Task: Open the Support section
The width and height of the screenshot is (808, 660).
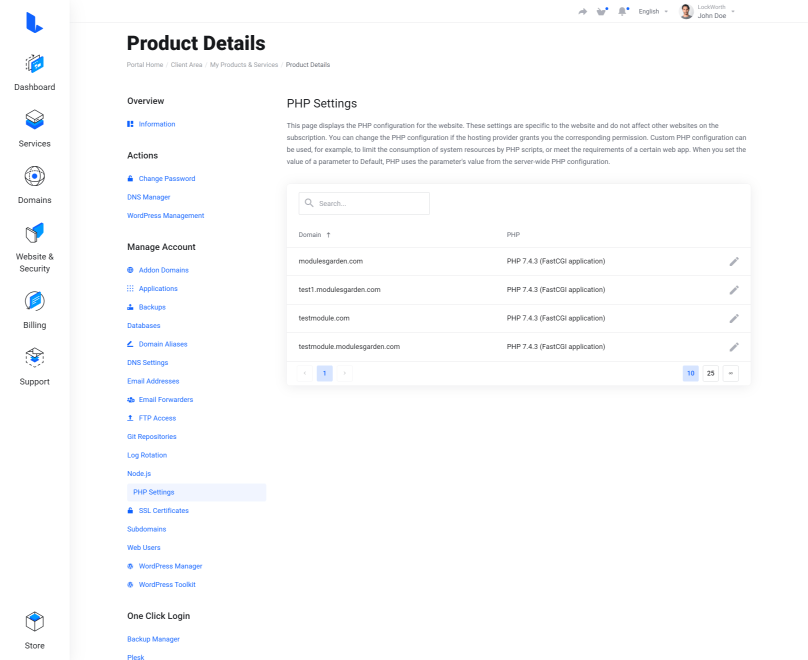Action: [35, 367]
